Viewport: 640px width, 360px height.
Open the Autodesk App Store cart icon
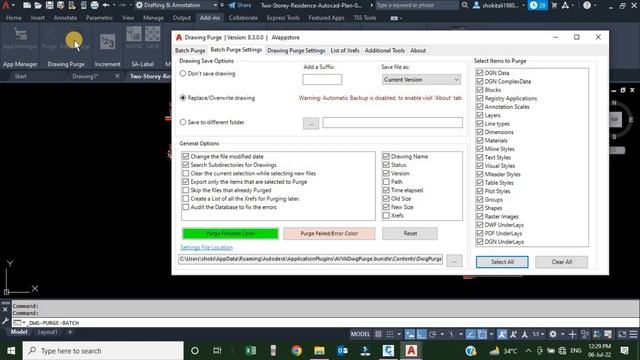[554, 5]
